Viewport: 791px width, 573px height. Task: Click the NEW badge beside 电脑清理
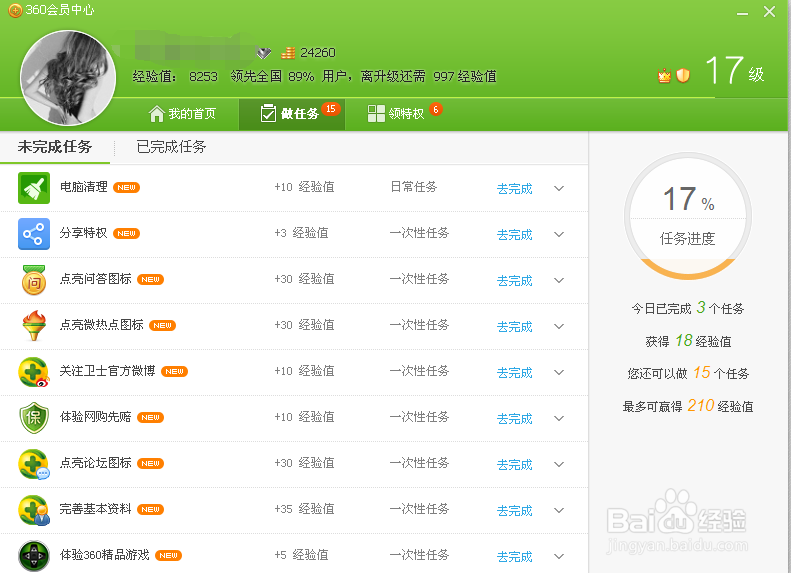point(126,188)
